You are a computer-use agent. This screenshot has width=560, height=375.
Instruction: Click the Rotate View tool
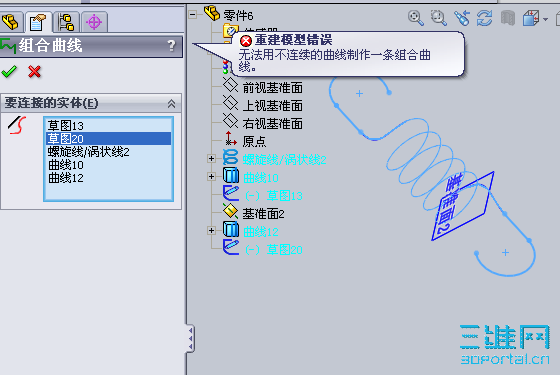pos(484,18)
